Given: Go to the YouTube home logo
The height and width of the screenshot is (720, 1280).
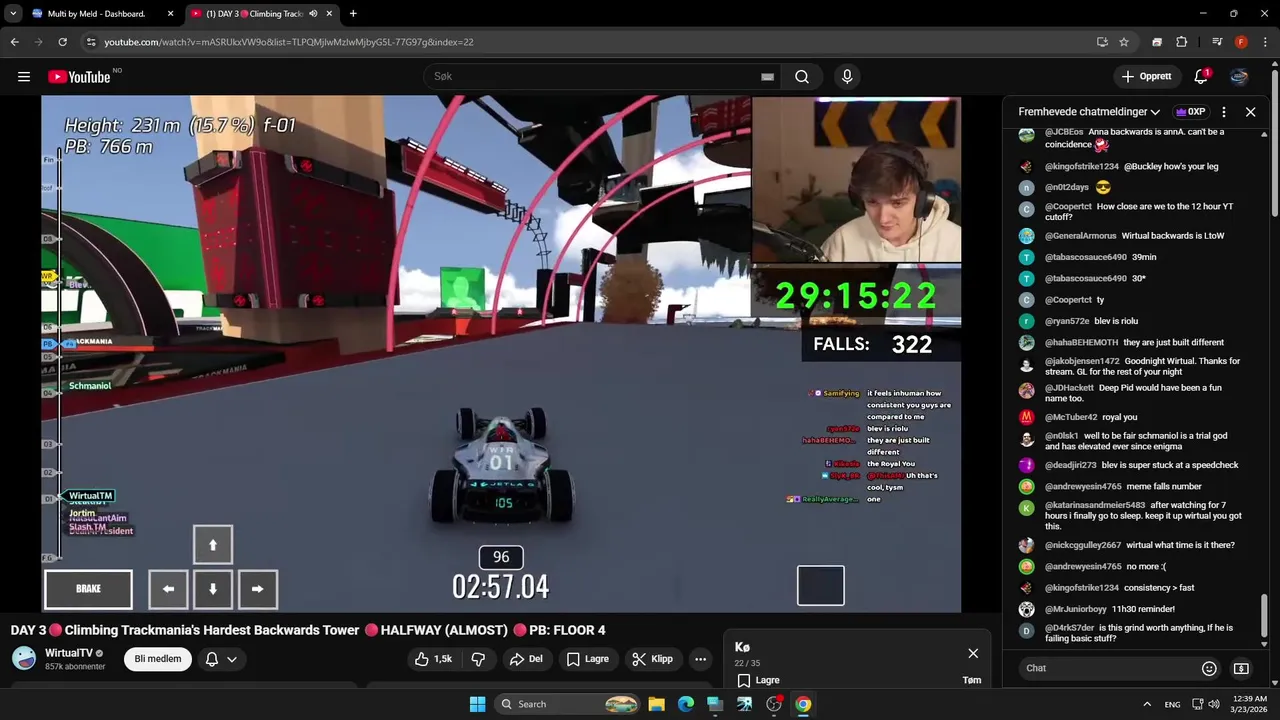Looking at the screenshot, I should (x=79, y=77).
